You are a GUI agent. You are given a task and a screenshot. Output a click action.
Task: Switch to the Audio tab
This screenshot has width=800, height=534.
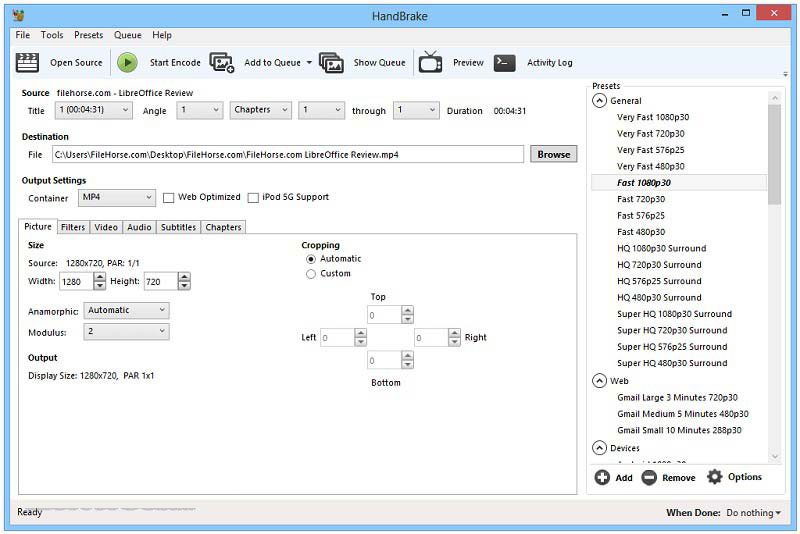click(x=139, y=227)
